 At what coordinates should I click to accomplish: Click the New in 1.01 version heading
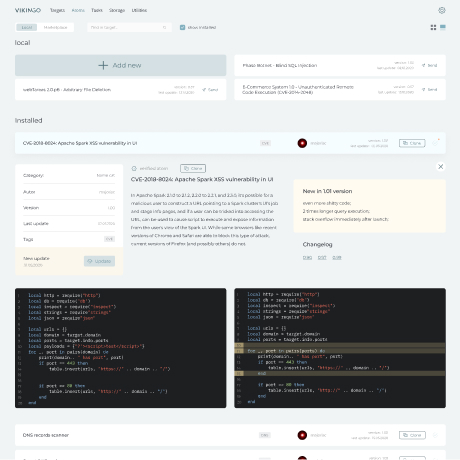tap(327, 191)
